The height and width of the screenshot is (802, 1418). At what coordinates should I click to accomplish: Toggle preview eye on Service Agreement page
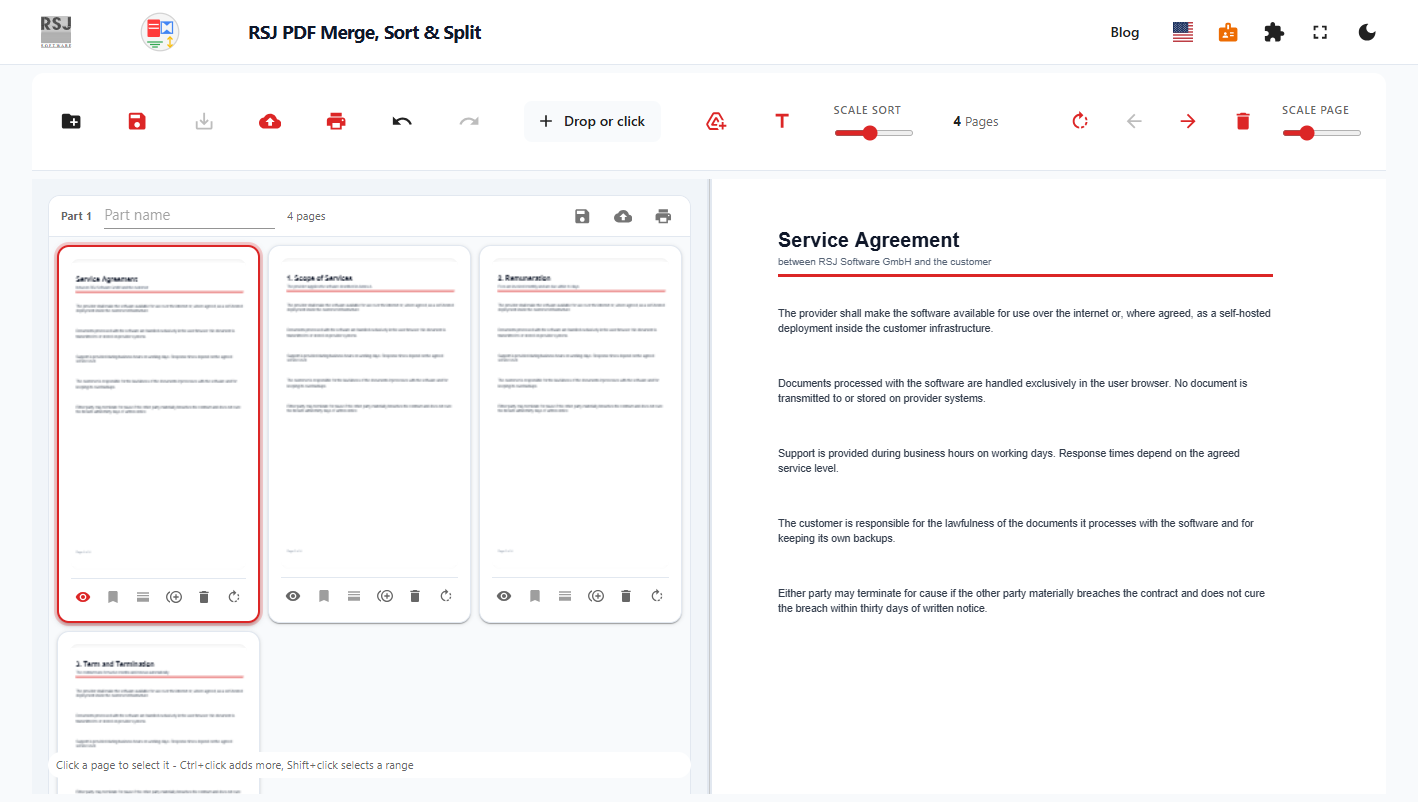(83, 596)
